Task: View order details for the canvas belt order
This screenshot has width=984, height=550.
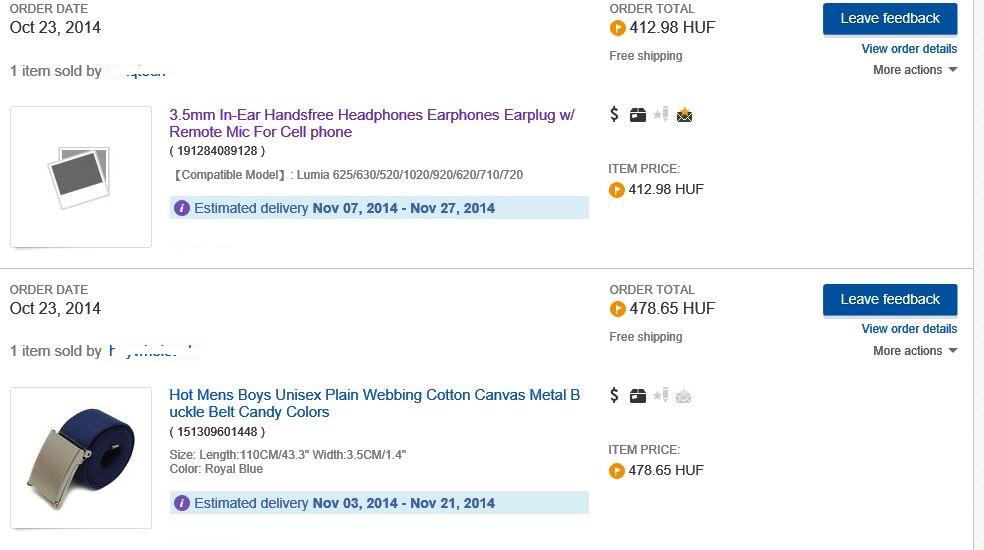Action: coord(909,328)
